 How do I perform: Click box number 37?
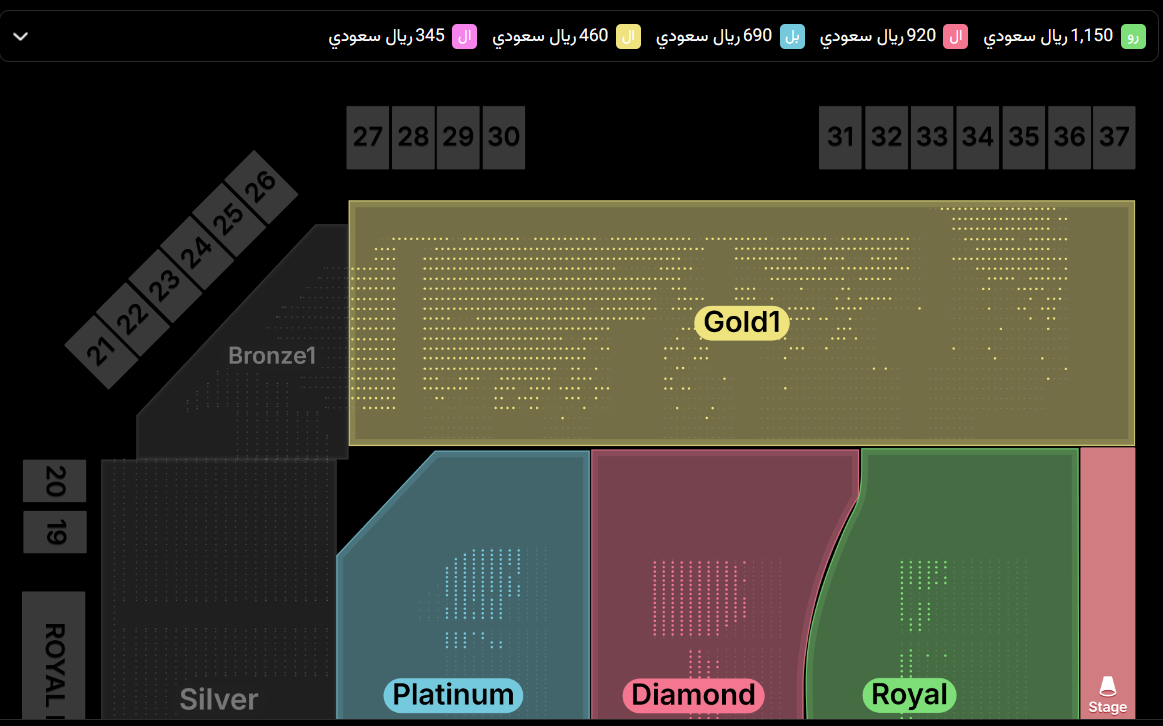(1114, 137)
